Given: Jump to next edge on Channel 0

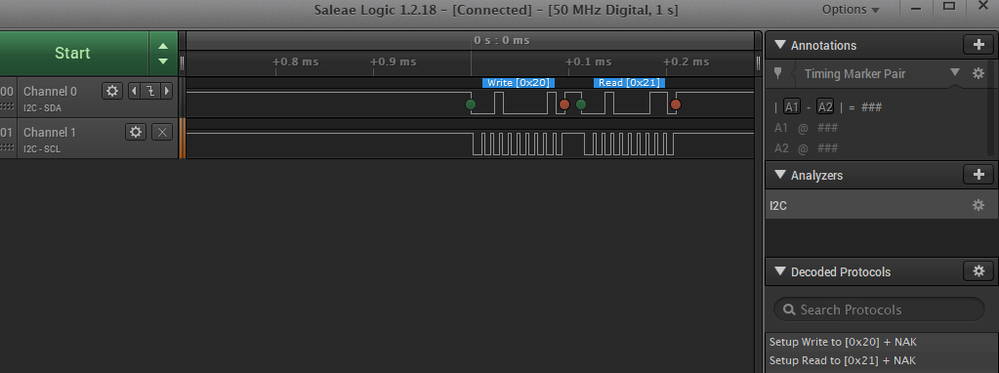Looking at the screenshot, I should [167, 91].
